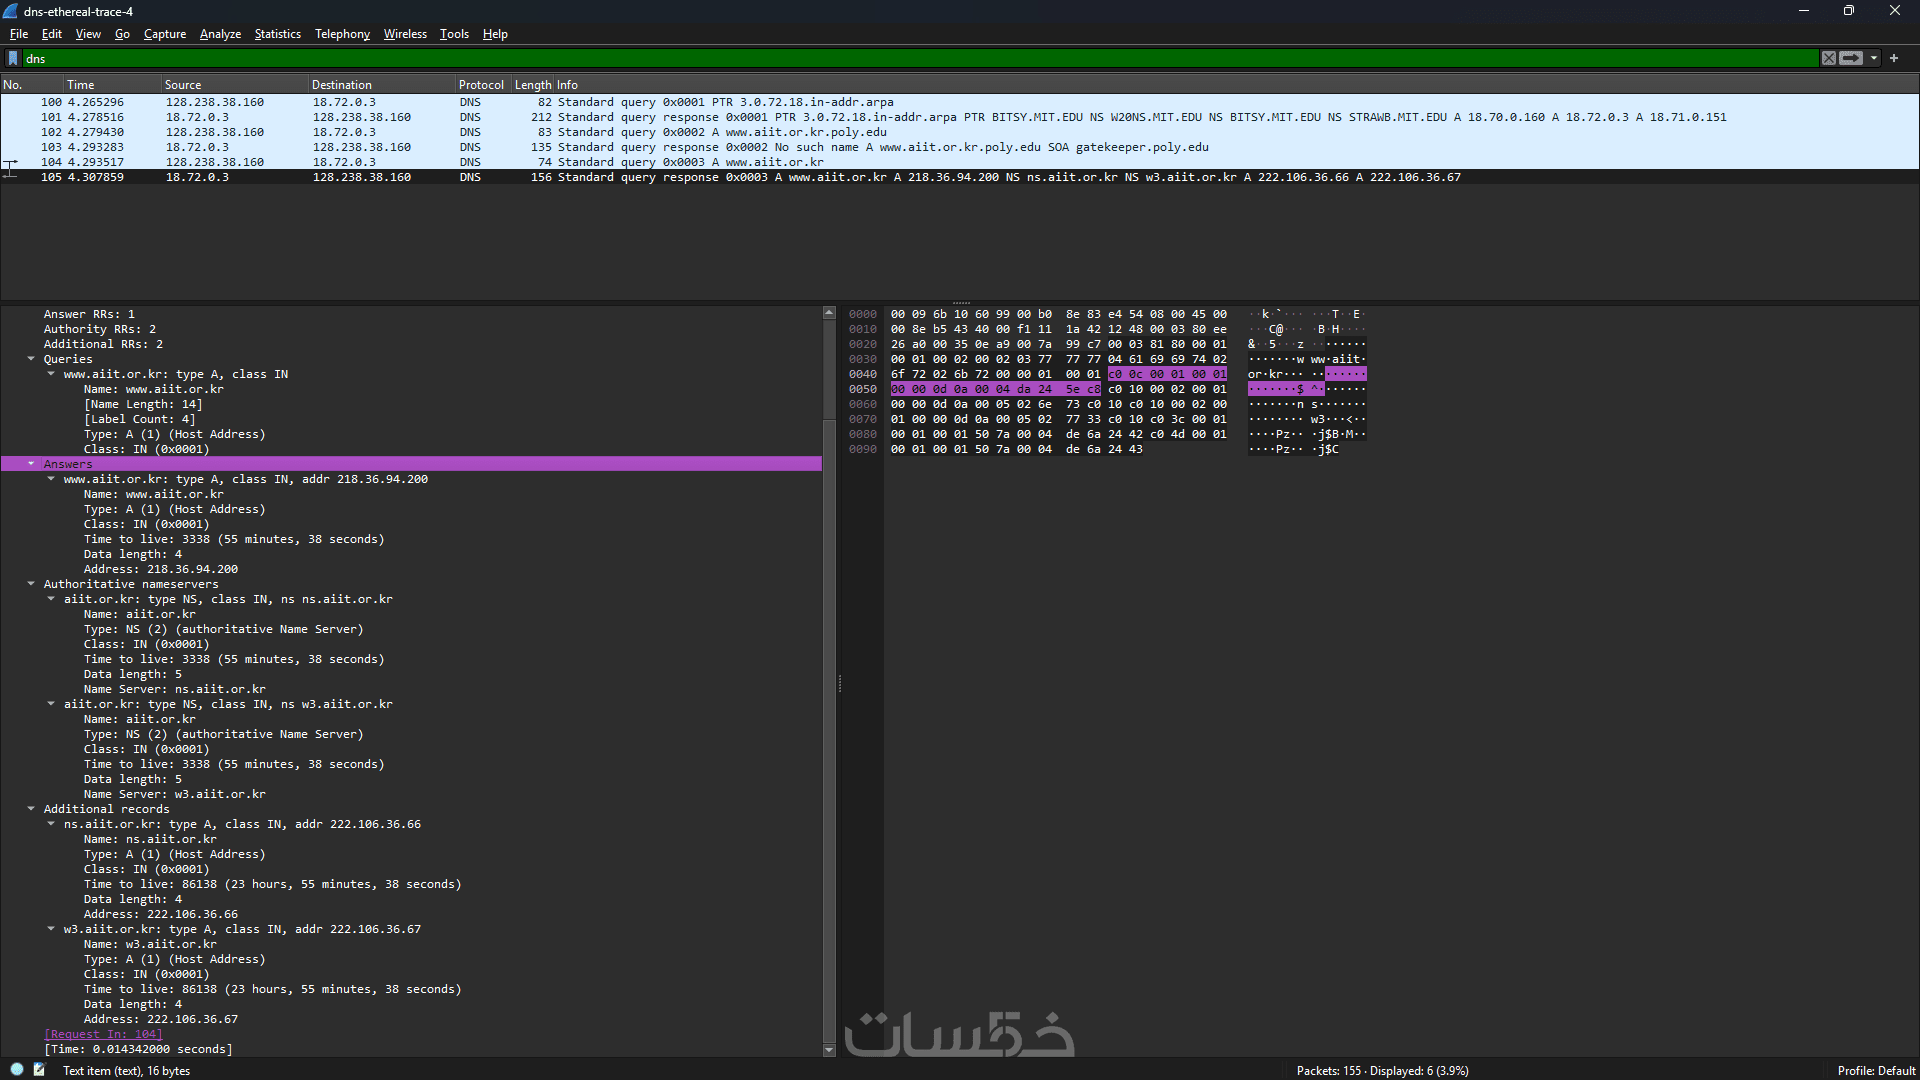The height and width of the screenshot is (1080, 1920).
Task: Click the expert information circle icon
Action: click(17, 1070)
